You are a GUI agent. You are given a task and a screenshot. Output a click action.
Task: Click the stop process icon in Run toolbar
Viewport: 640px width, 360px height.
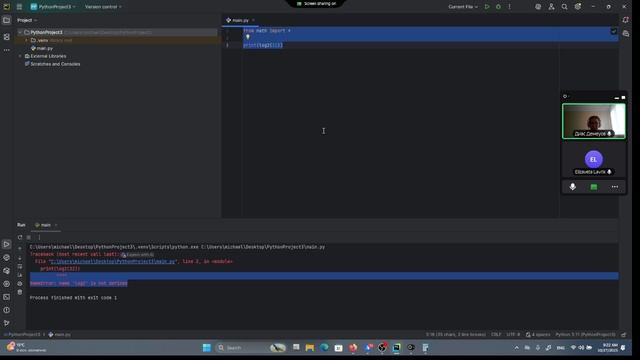29,237
